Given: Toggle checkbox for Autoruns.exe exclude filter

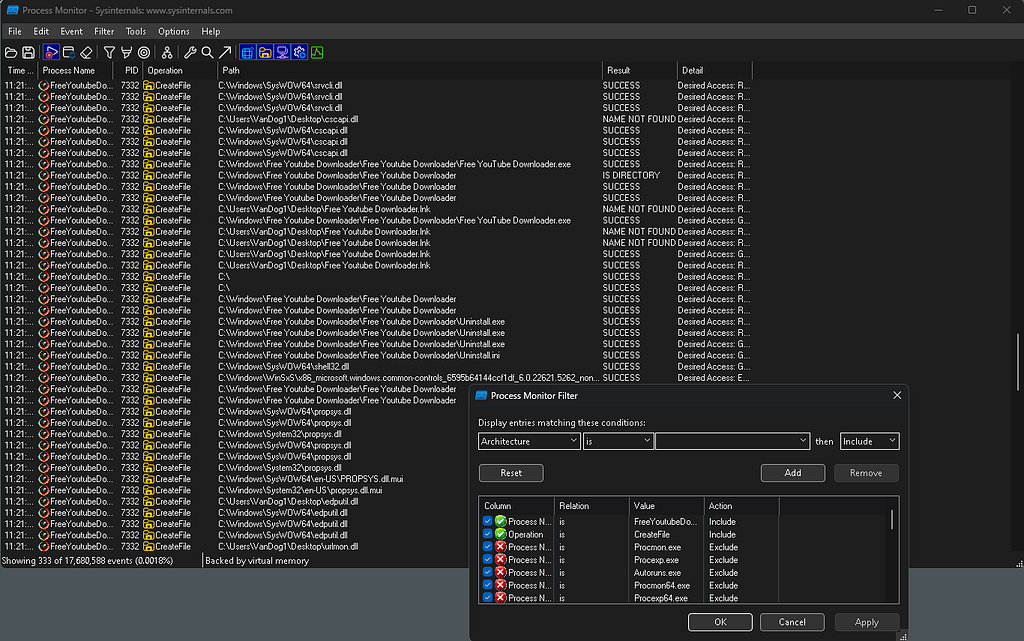Looking at the screenshot, I should click(x=487, y=572).
